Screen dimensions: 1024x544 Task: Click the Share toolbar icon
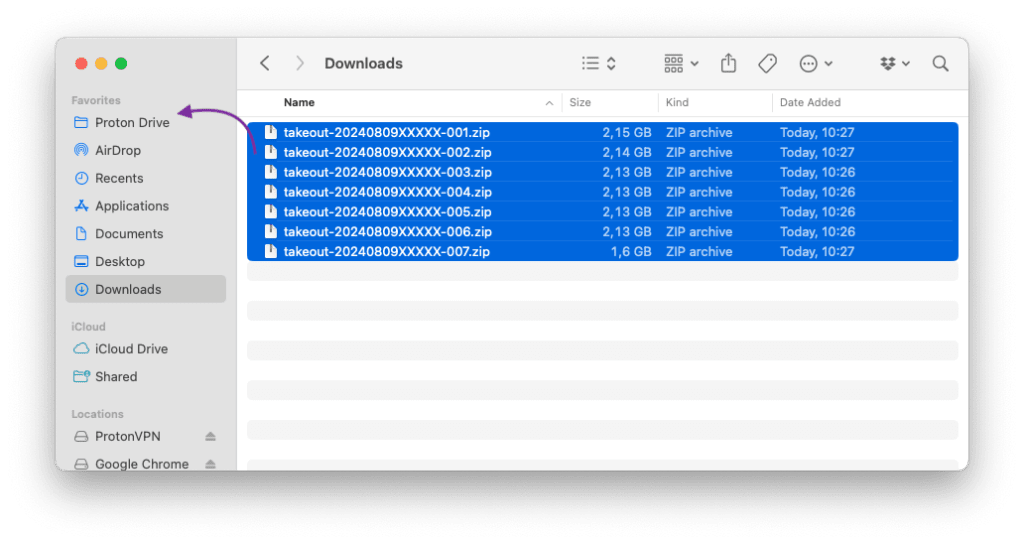coord(728,63)
